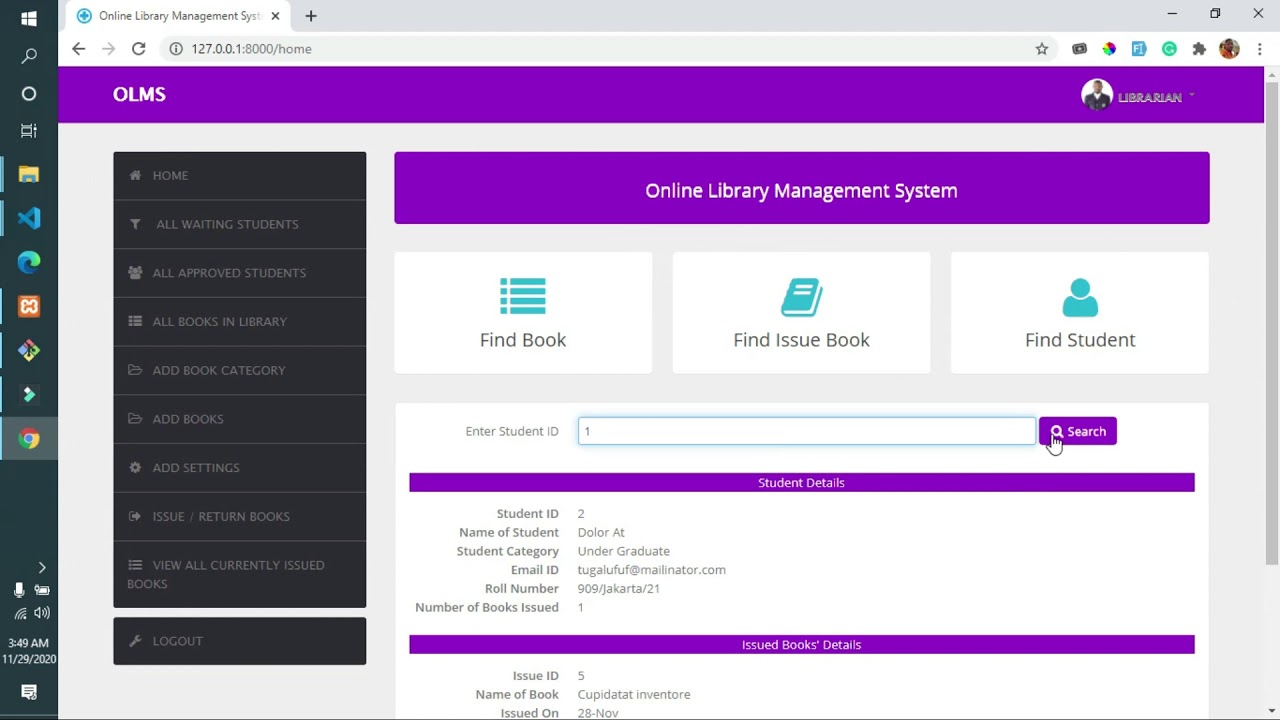Open ALL BOOKS IN LIBRARY menu item
The width and height of the screenshot is (1280, 720).
pos(239,322)
